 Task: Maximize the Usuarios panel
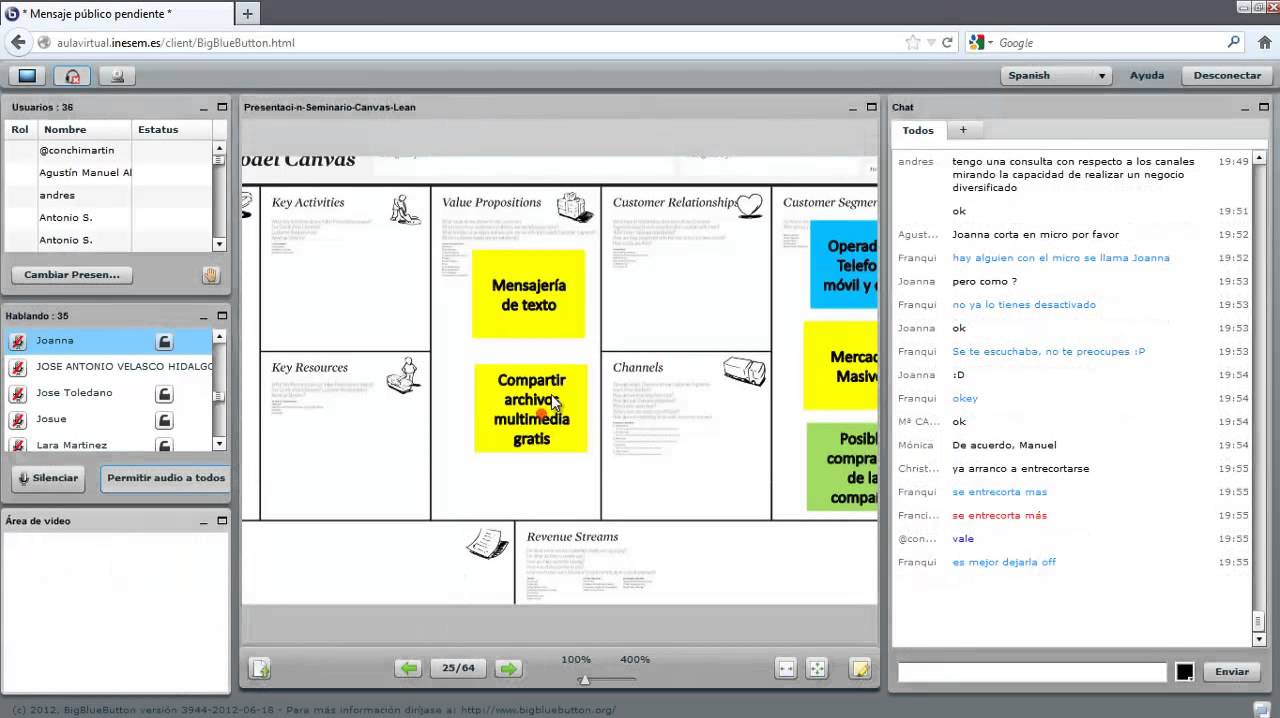click(x=222, y=107)
